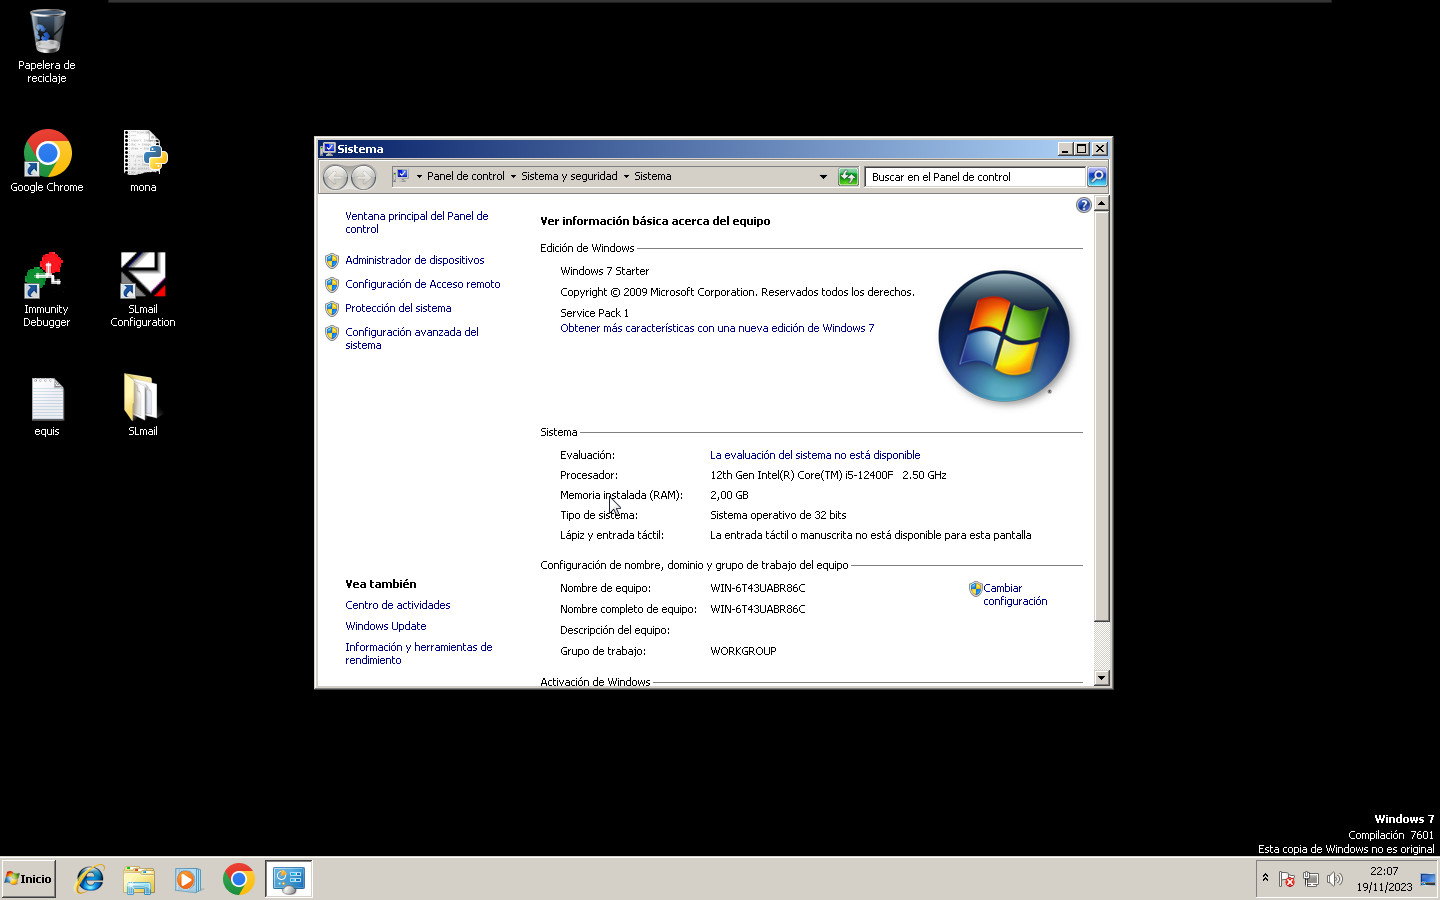Open the help question mark icon
Screen dimensions: 1440x900
pos(1083,205)
